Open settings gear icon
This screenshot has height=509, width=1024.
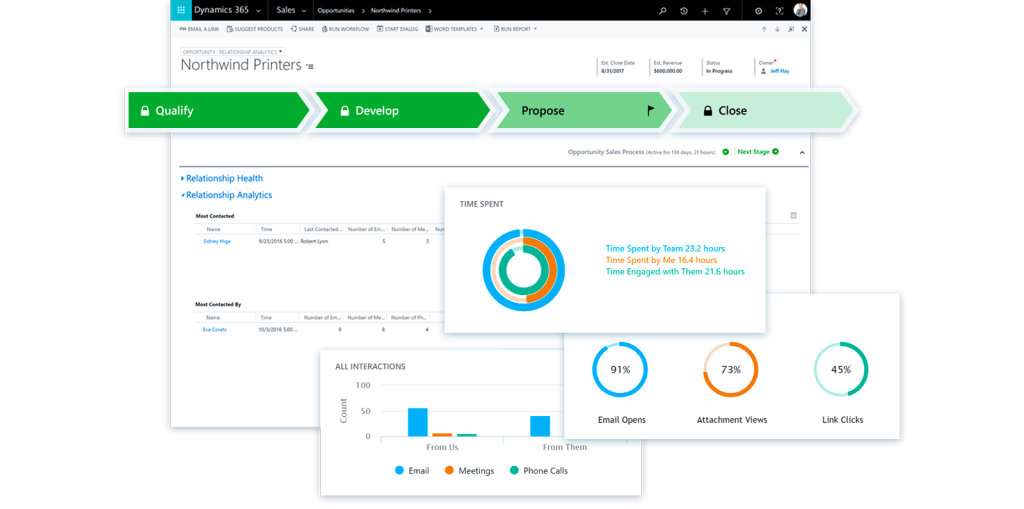[x=758, y=11]
